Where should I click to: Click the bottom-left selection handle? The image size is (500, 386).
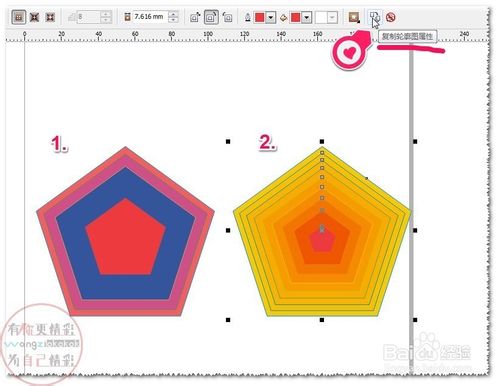(228, 320)
